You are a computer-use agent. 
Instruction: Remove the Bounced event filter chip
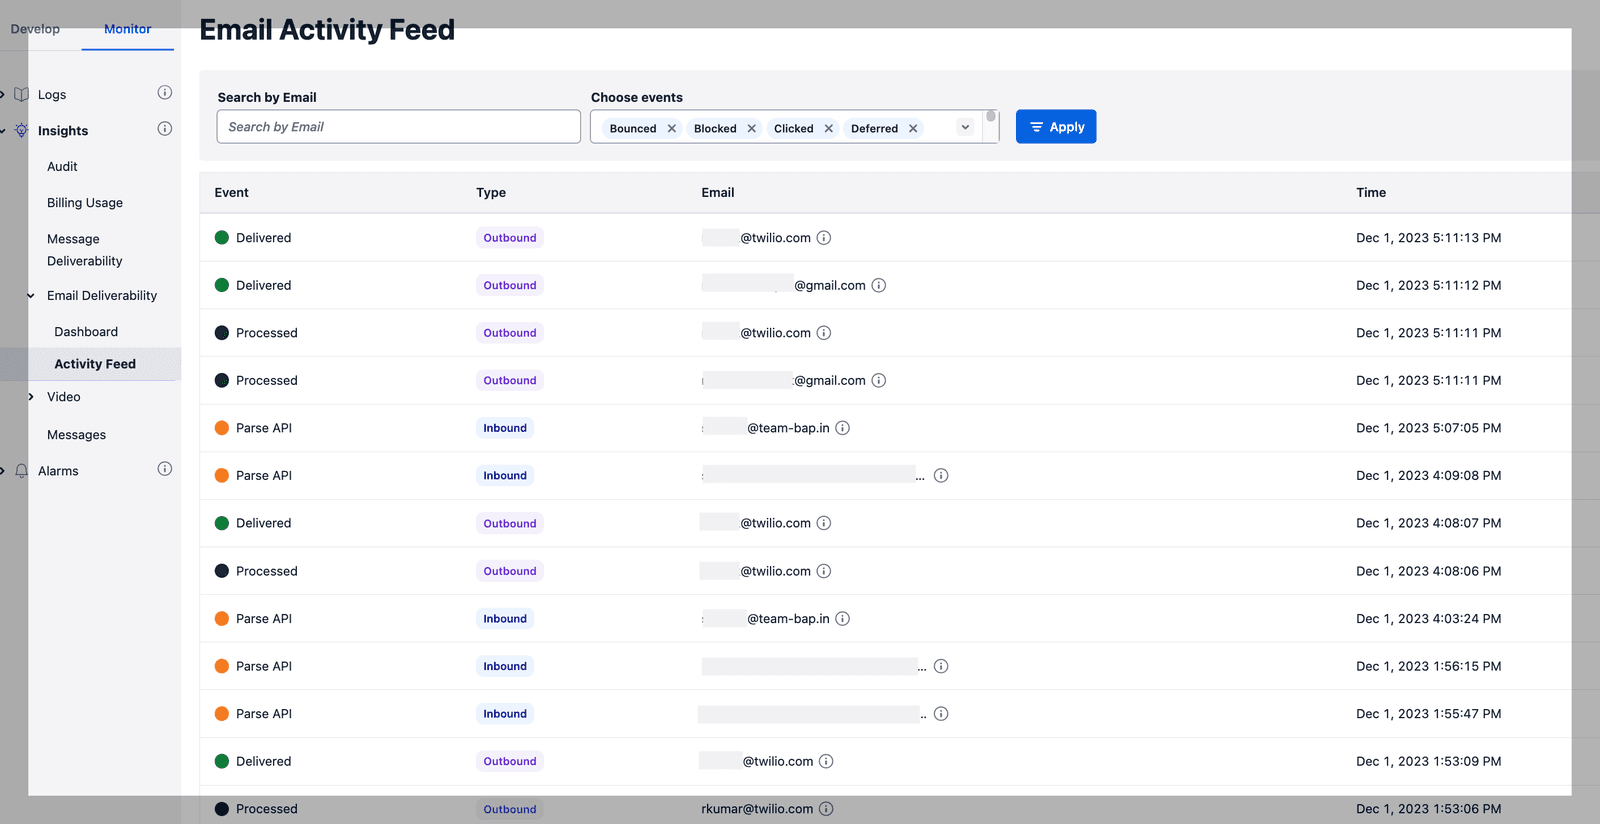pos(672,129)
